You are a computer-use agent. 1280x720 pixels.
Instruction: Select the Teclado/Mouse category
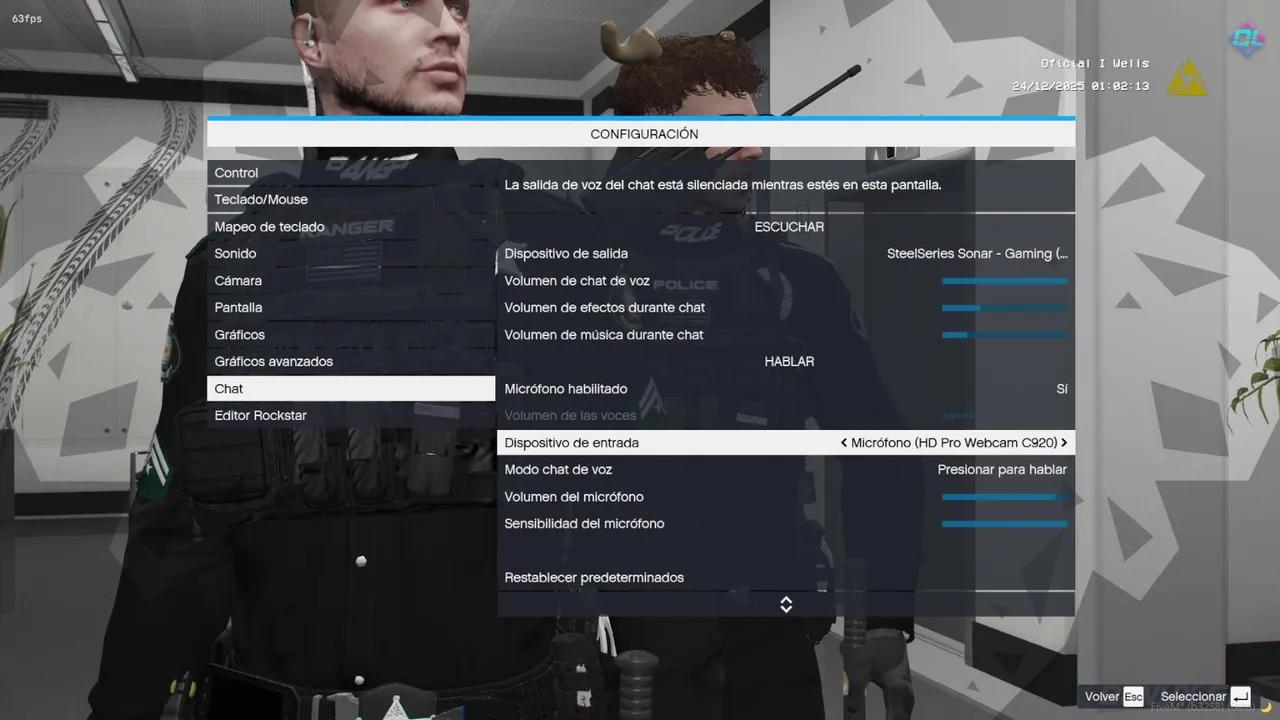(351, 200)
